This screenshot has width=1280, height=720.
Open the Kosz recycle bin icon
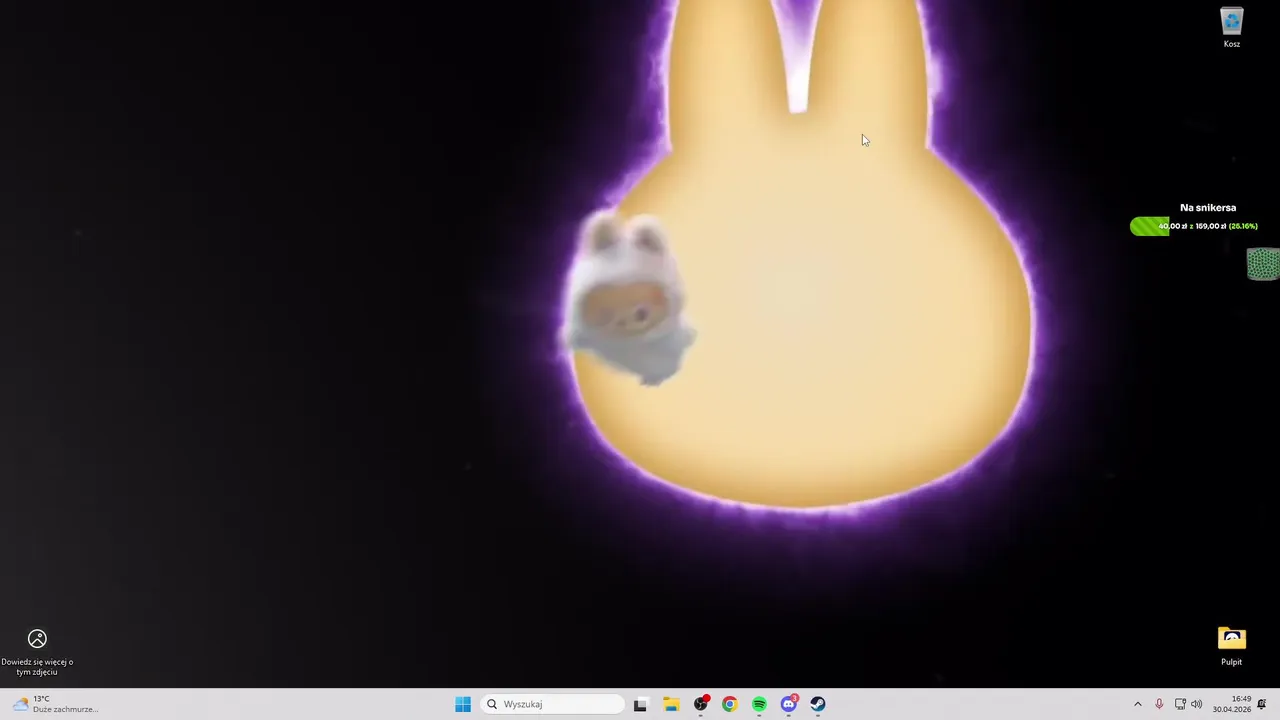1231,27
